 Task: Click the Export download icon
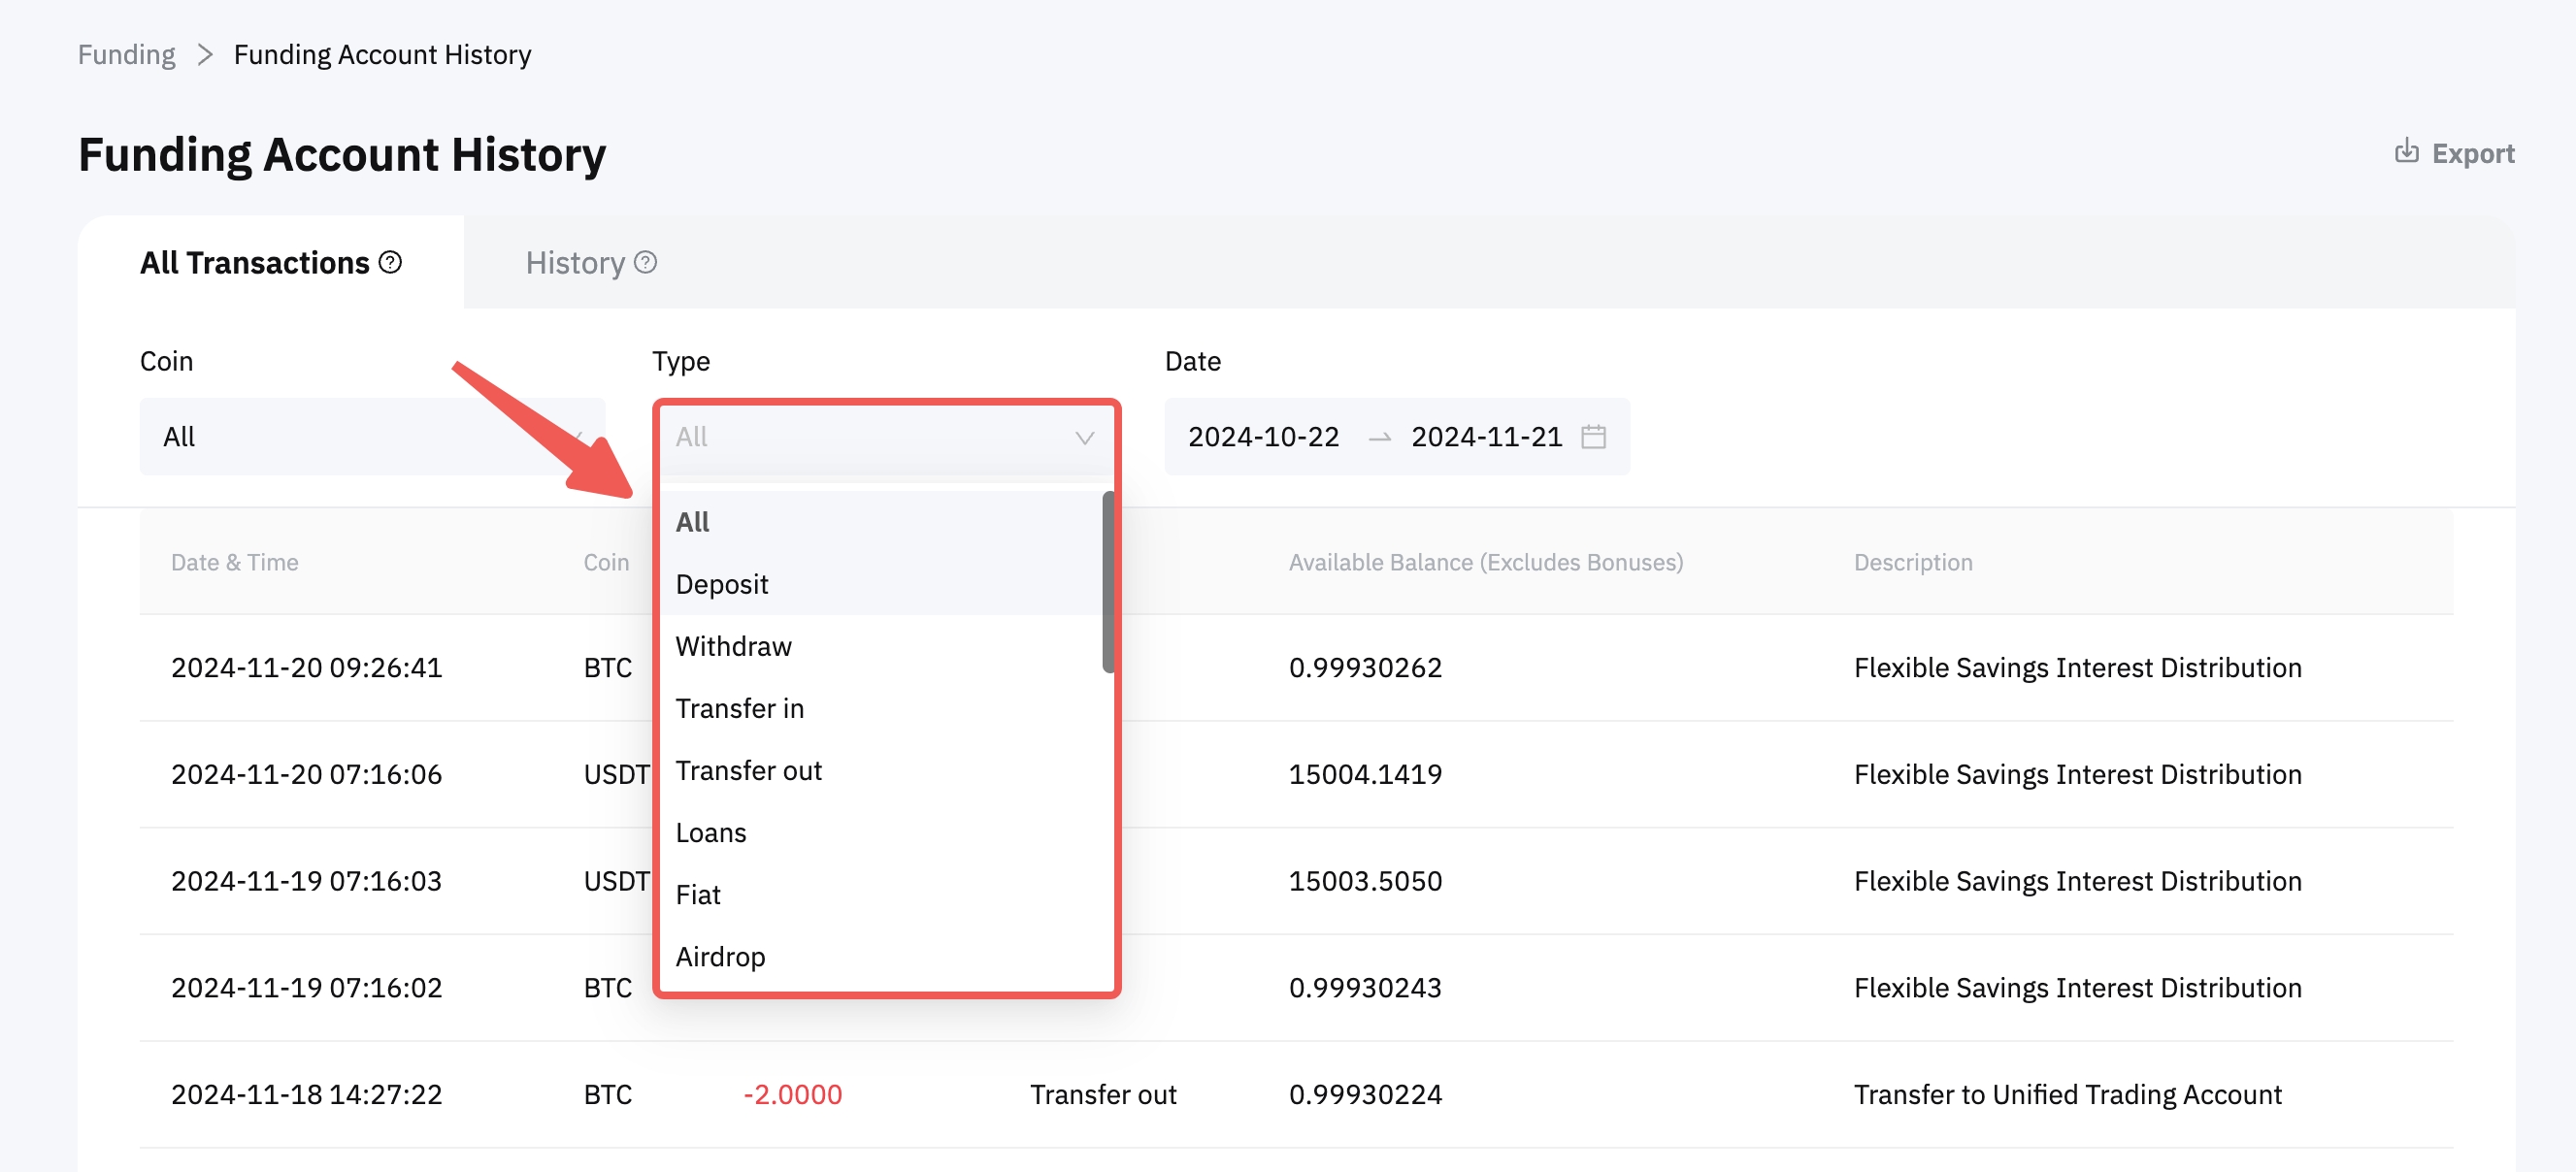[x=2405, y=152]
